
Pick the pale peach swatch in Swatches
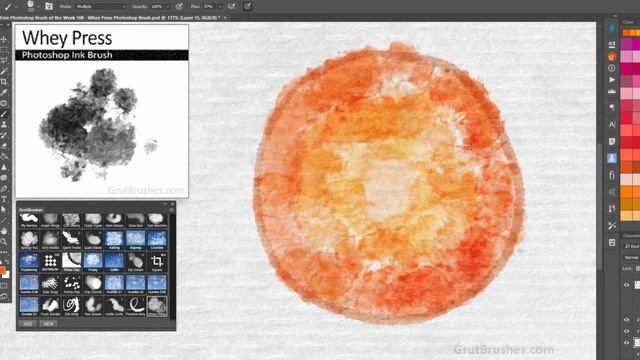pos(626,179)
